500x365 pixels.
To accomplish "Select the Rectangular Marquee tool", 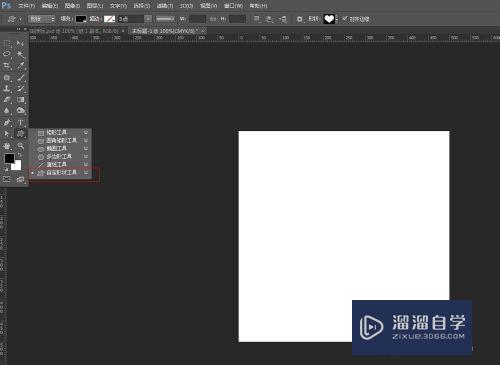I will [x=7, y=44].
